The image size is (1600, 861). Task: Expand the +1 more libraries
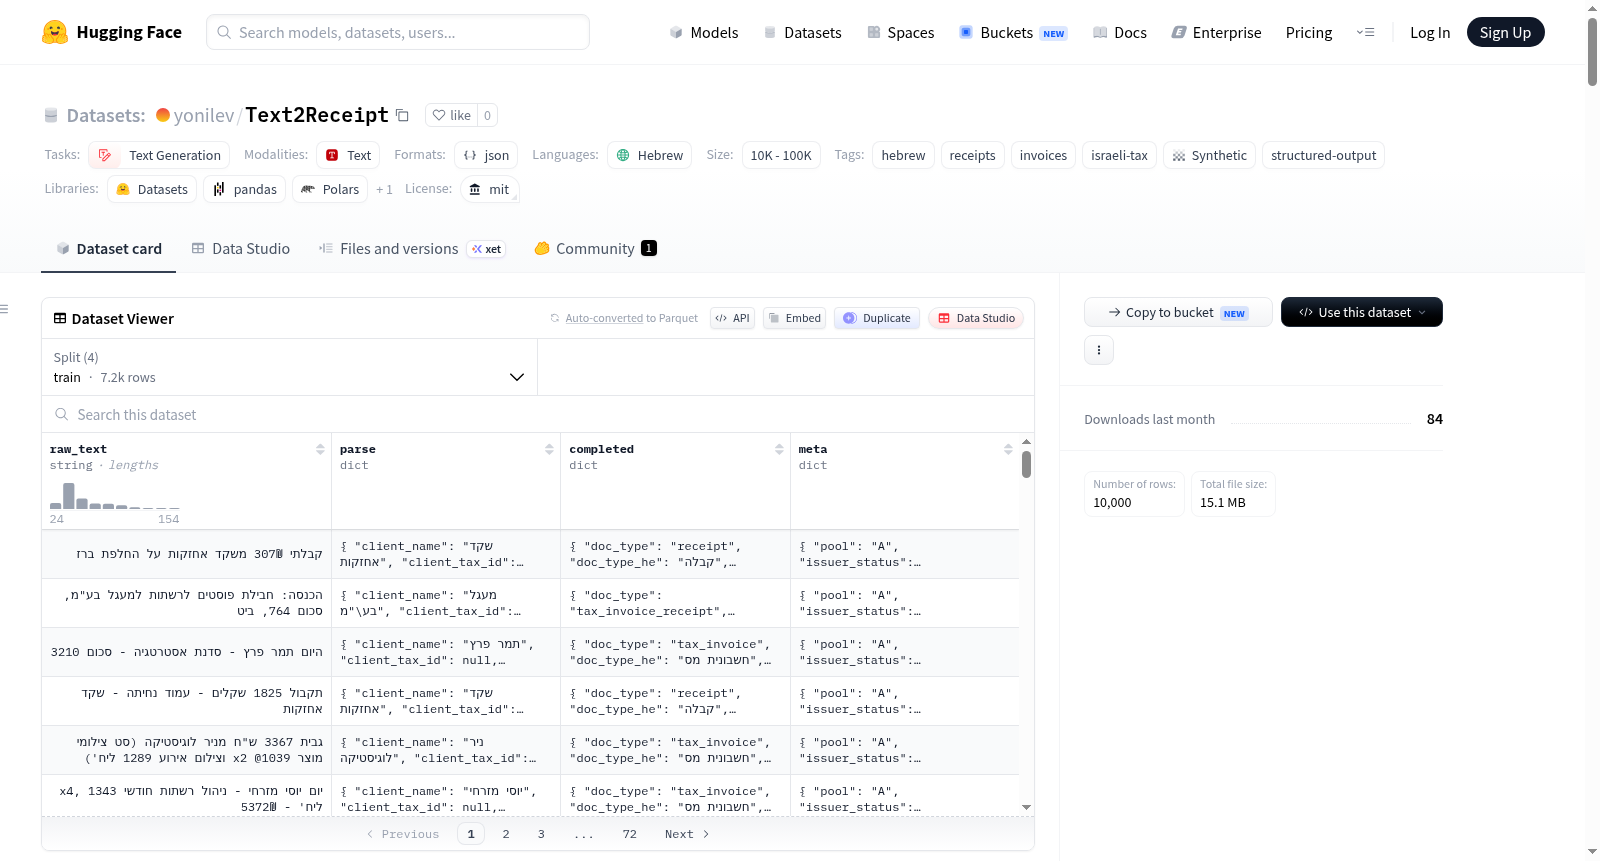pyautogui.click(x=384, y=189)
